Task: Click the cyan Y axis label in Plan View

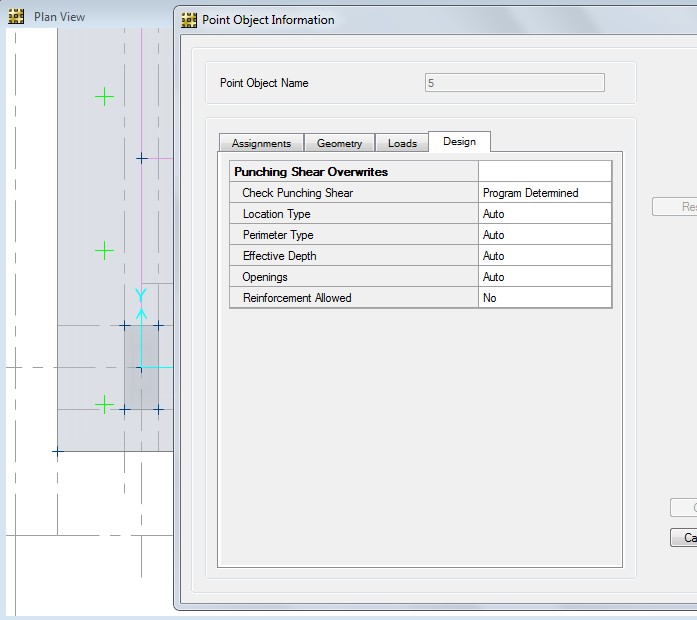Action: (141, 295)
